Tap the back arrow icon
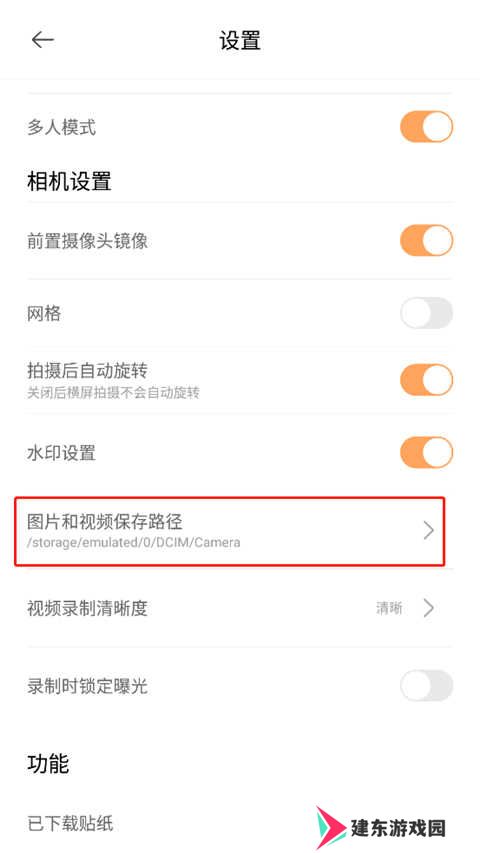480x853 pixels. click(42, 40)
